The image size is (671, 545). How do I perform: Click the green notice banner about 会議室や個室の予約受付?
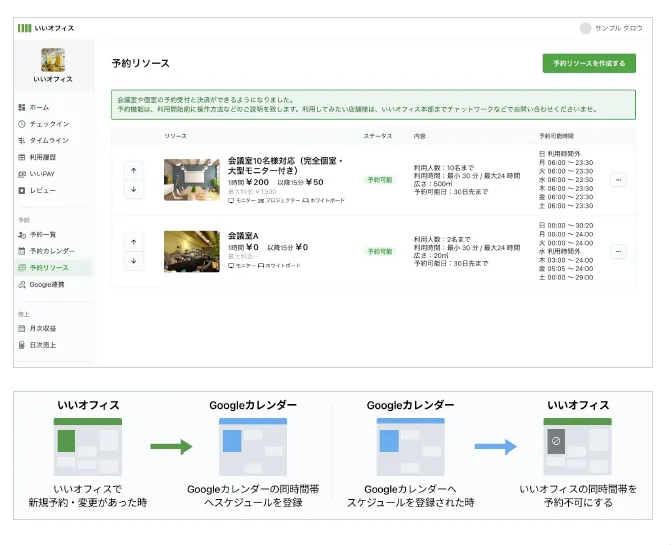pyautogui.click(x=373, y=104)
